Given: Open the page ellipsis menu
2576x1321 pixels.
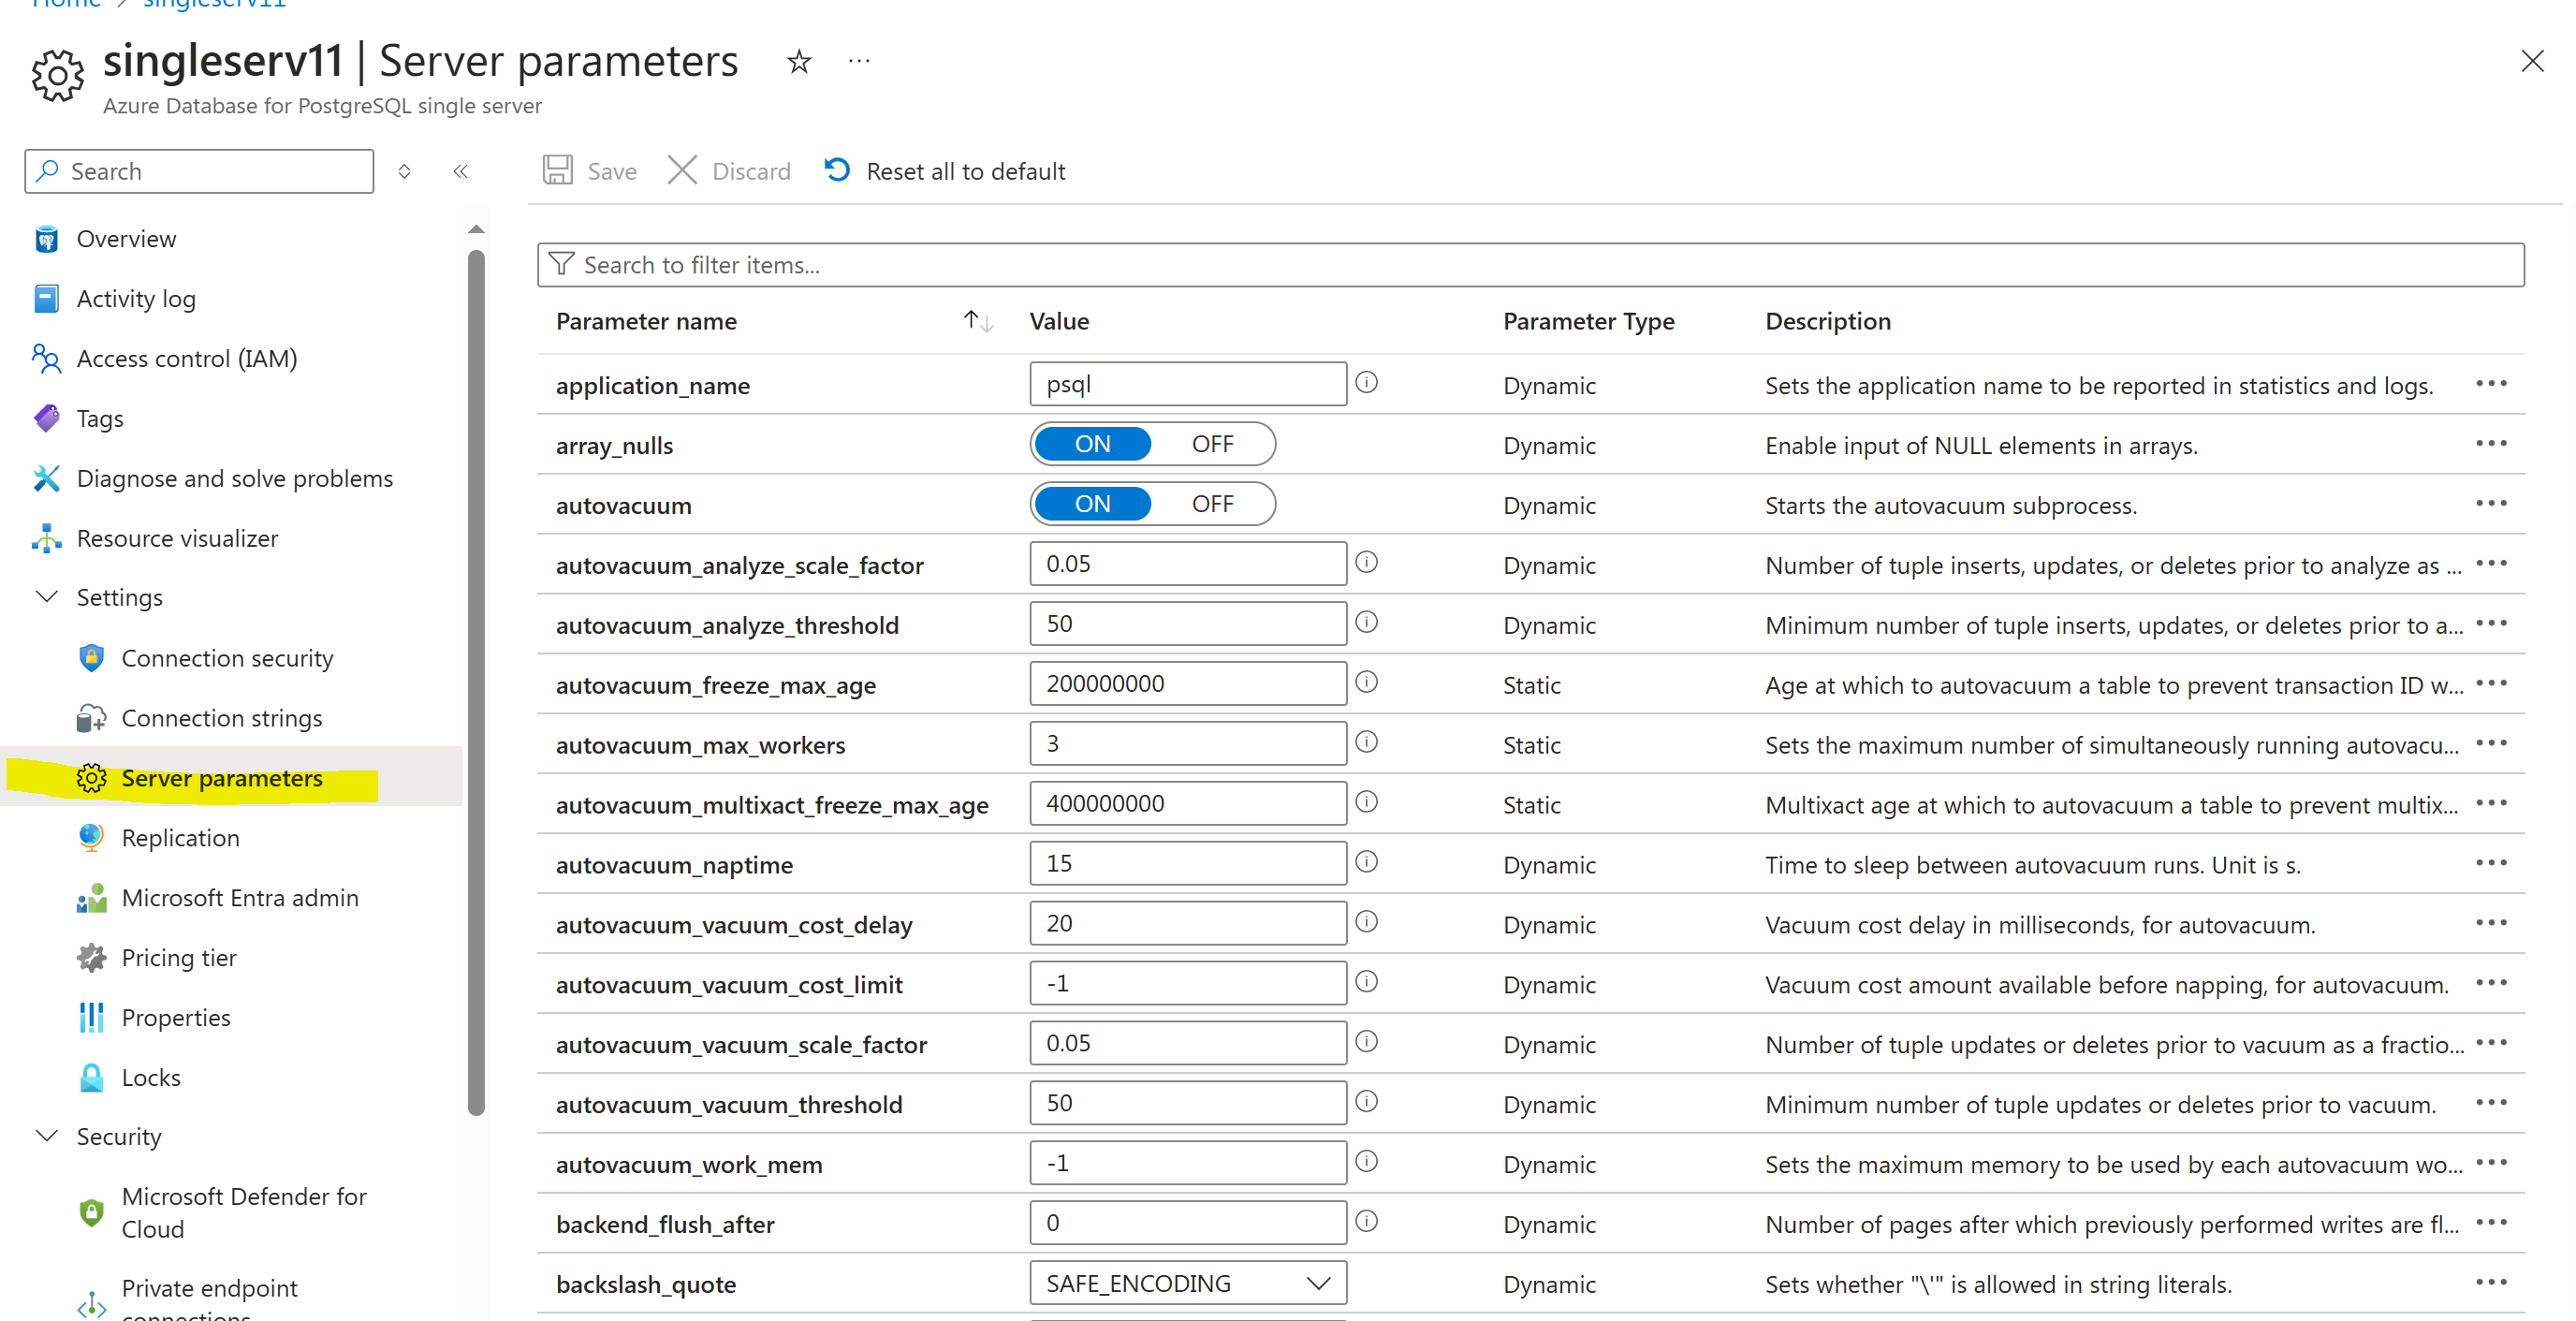Looking at the screenshot, I should click(x=858, y=61).
